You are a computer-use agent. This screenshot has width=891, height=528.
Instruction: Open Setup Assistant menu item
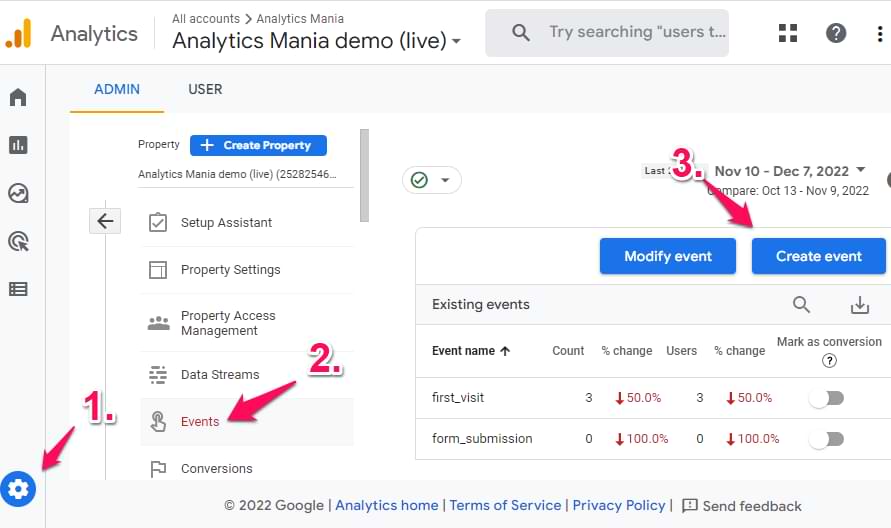247,223
